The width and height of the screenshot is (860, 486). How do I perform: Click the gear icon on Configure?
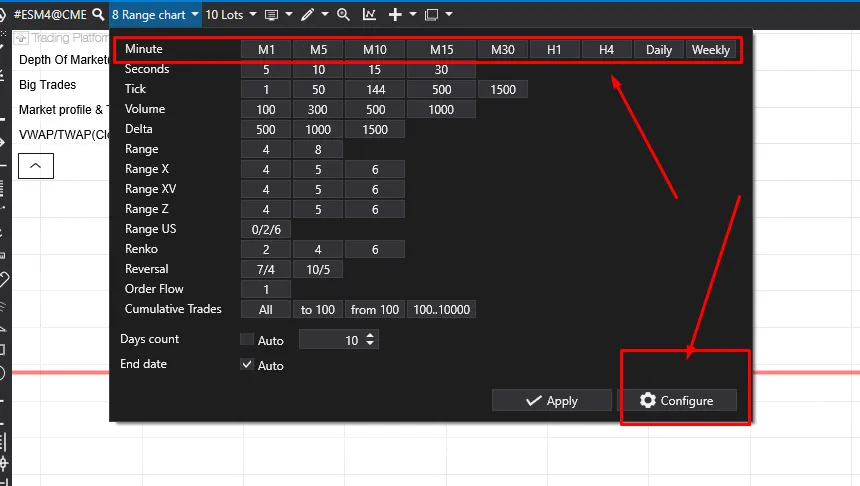648,400
